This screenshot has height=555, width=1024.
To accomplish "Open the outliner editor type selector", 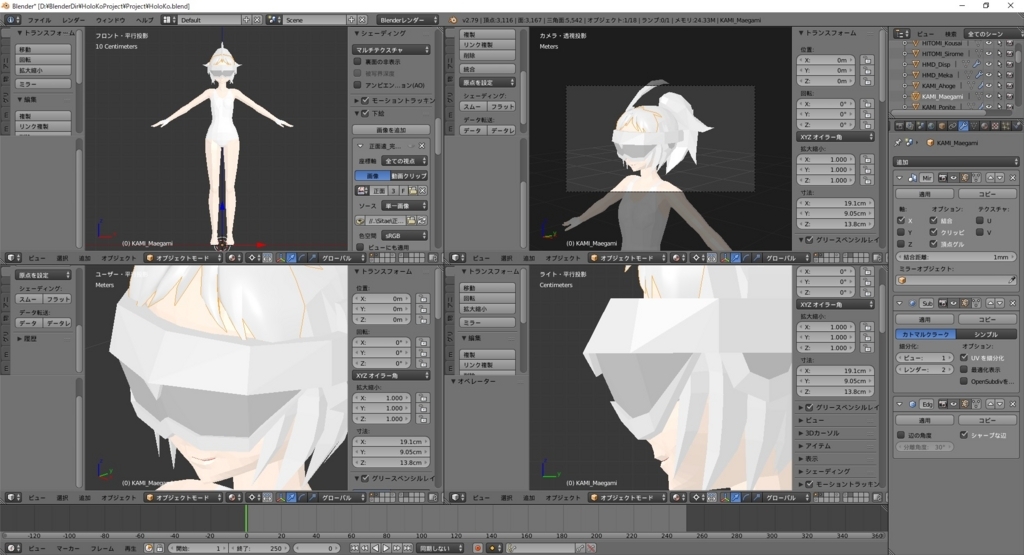I will tap(902, 33).
